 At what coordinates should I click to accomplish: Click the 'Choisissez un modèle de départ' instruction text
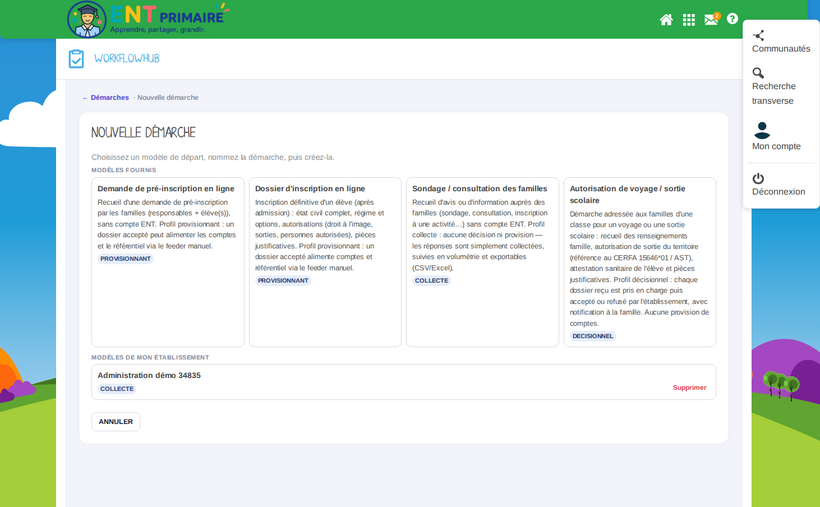click(213, 157)
